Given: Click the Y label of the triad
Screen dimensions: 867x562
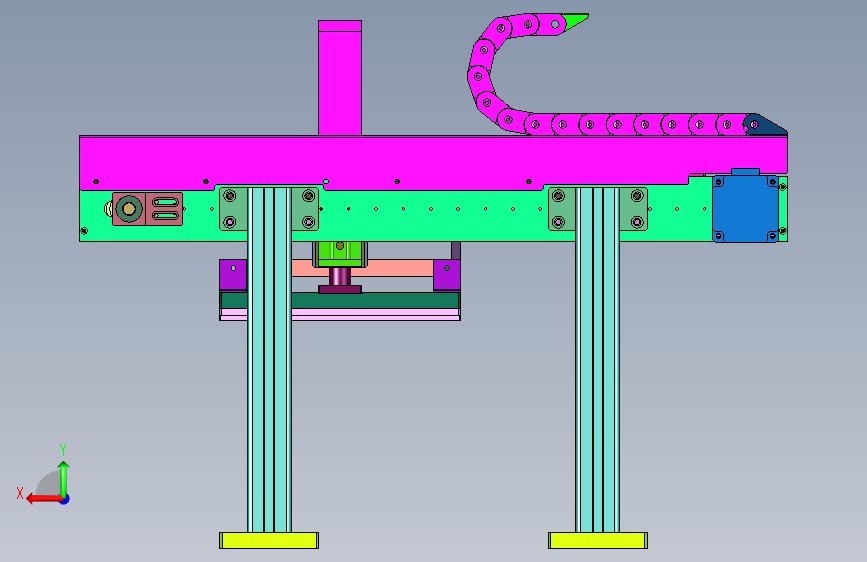Looking at the screenshot, I should point(63,450).
